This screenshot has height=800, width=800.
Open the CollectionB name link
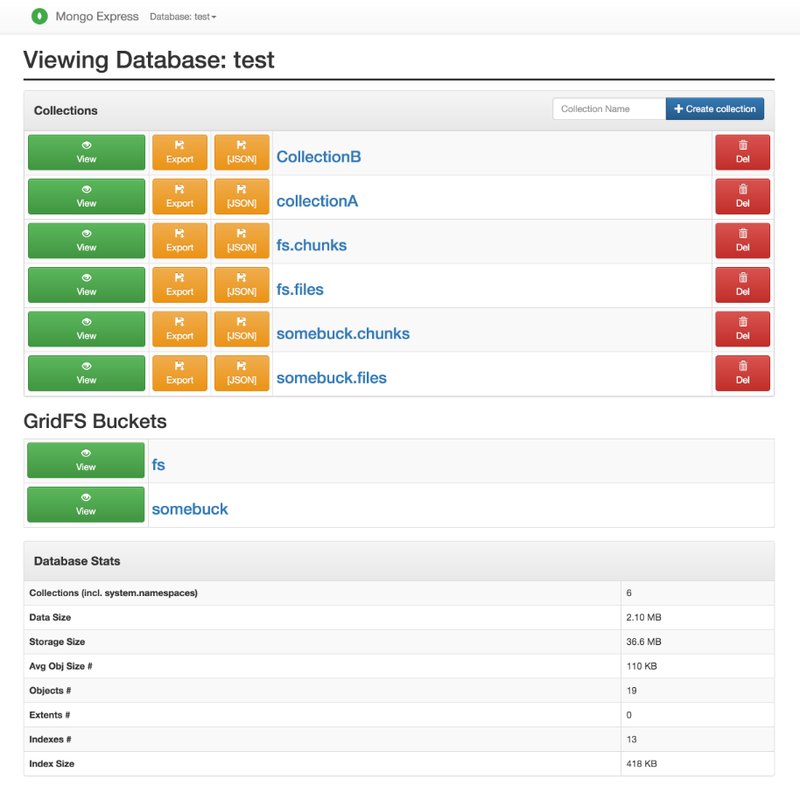(318, 157)
